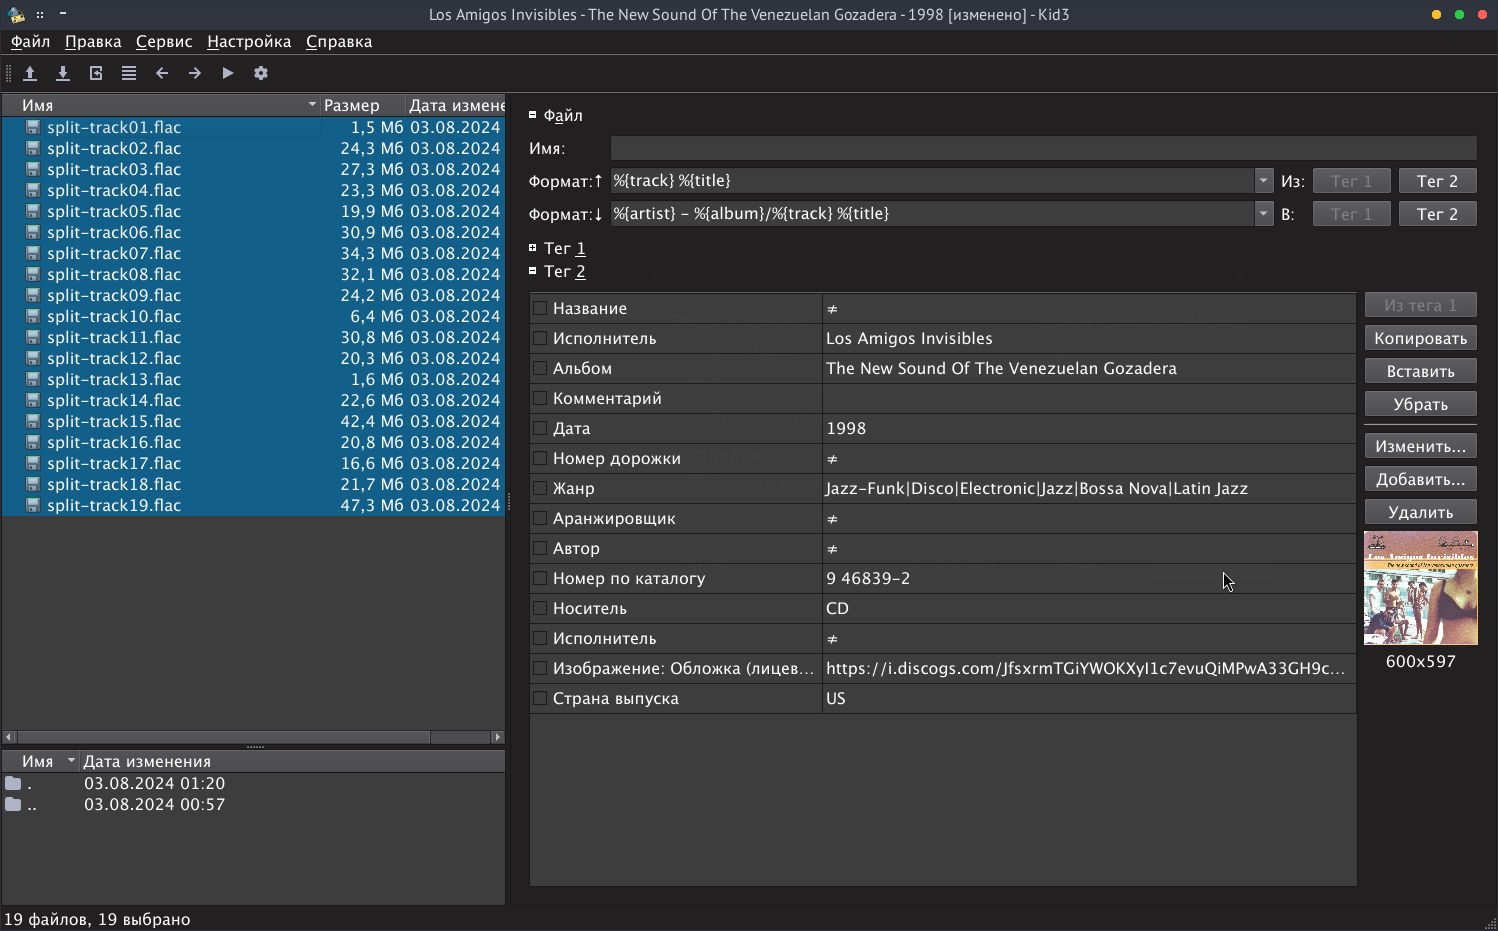
Task: Click the file icon beside split-track07.flac
Action: [x=33, y=253]
